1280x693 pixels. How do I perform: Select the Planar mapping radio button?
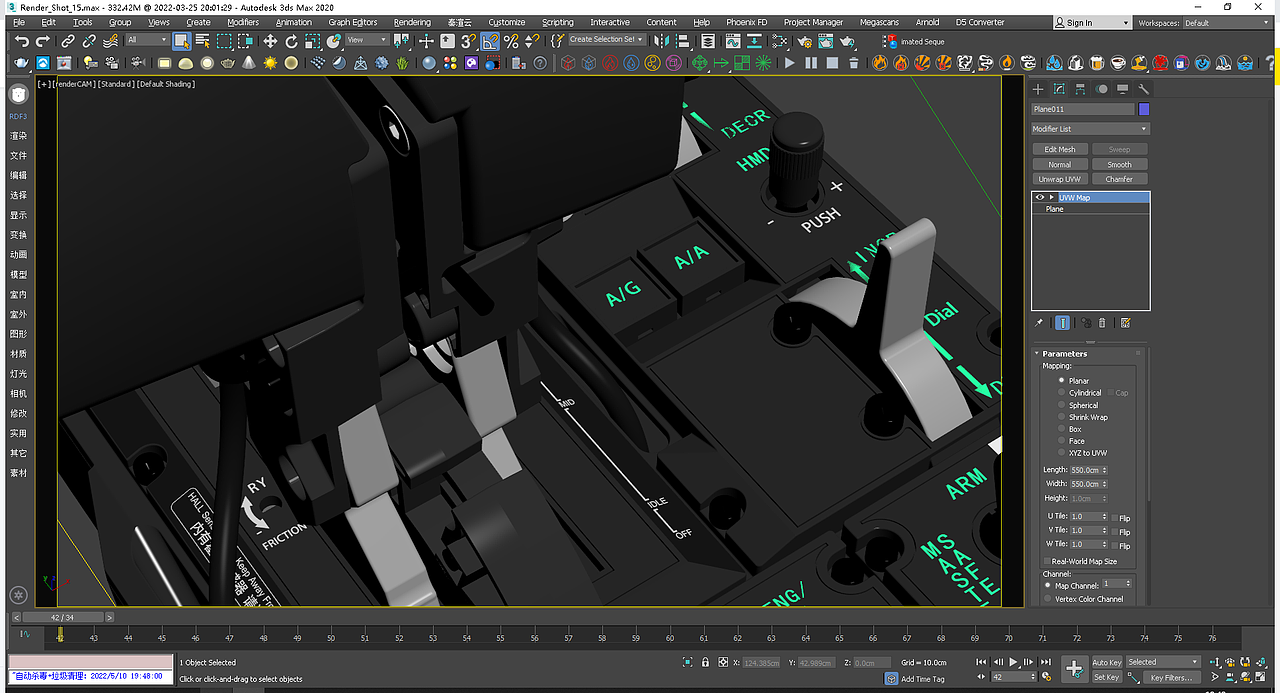click(1062, 381)
